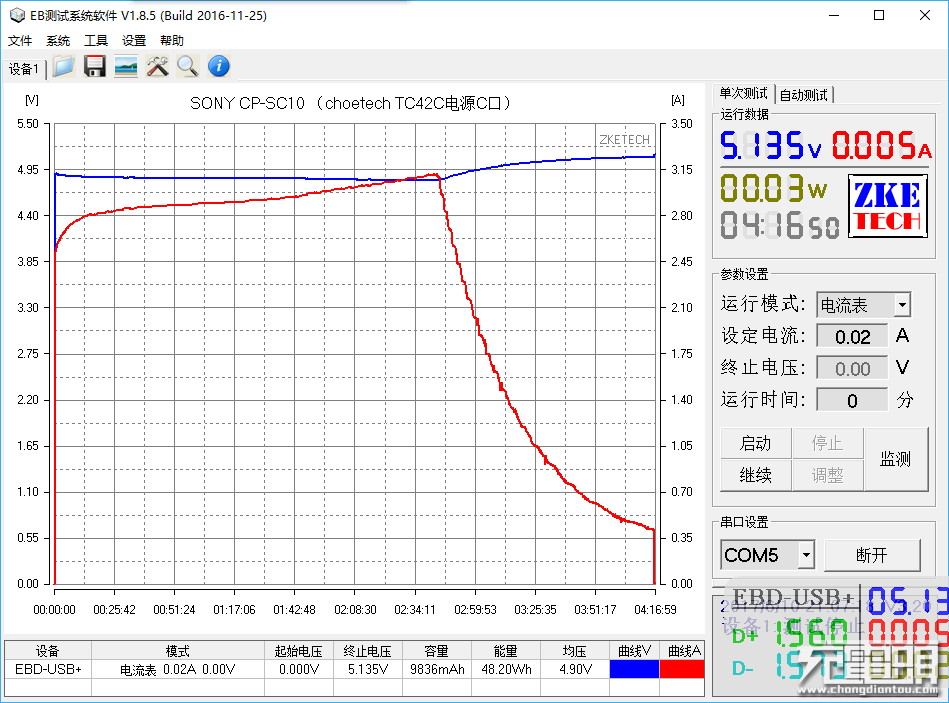
Task: Click the blue 曲线V color swatch
Action: 634,669
